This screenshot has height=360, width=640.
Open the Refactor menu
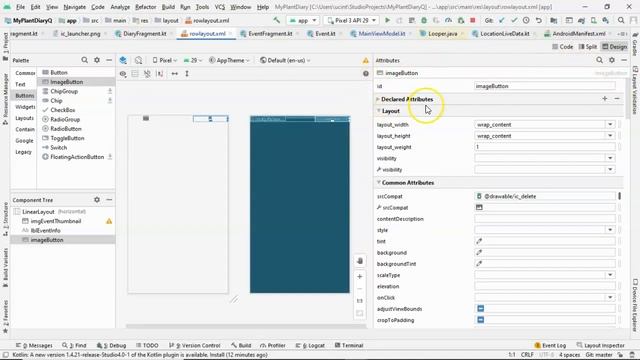pyautogui.click(x=146, y=7)
